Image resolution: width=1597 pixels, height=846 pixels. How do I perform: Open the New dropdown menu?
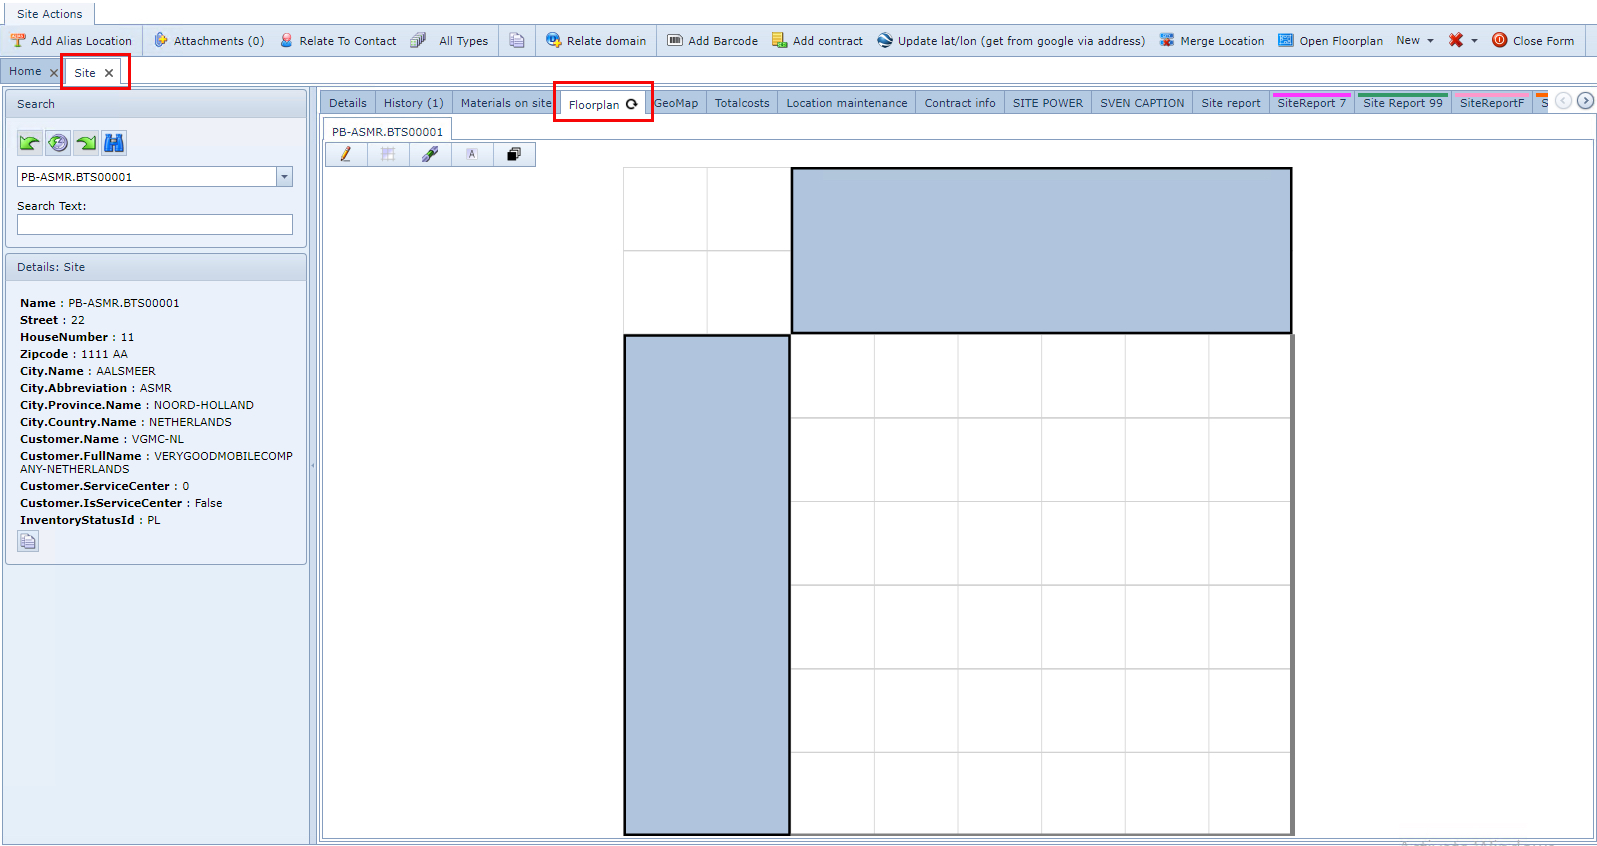point(1415,41)
